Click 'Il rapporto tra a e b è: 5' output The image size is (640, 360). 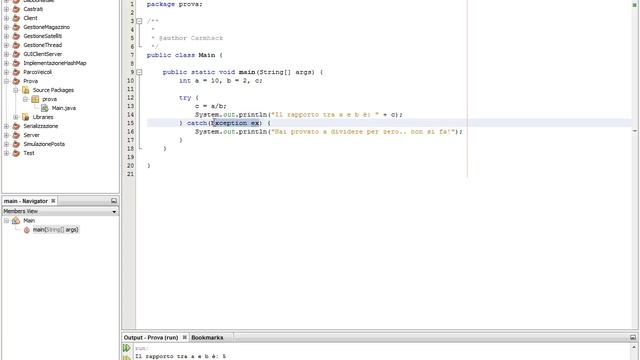pyautogui.click(x=180, y=356)
